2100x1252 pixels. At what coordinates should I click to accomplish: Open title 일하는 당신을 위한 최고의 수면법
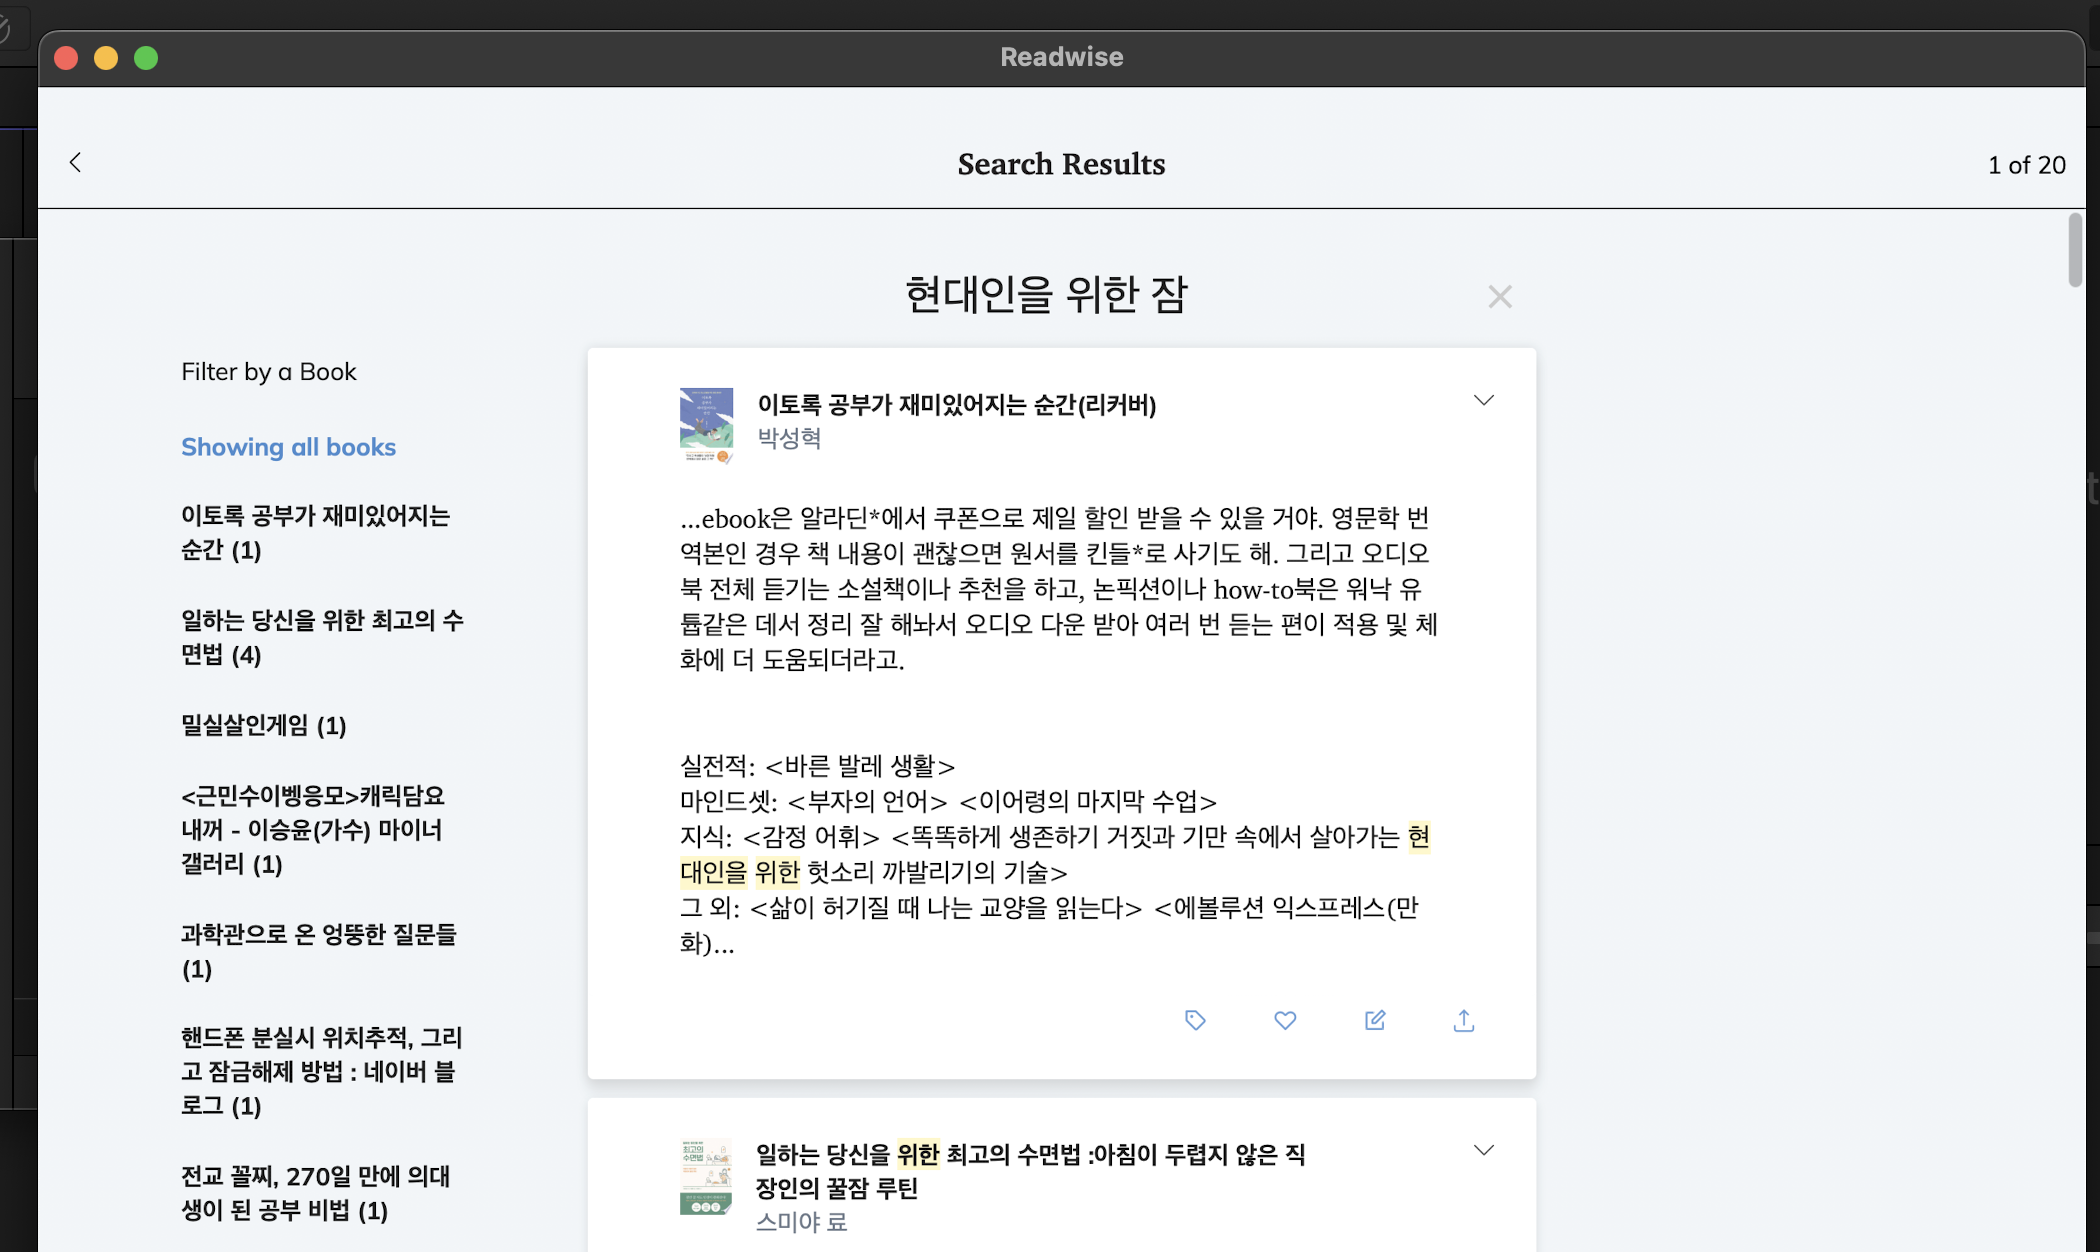pyautogui.click(x=1030, y=1171)
